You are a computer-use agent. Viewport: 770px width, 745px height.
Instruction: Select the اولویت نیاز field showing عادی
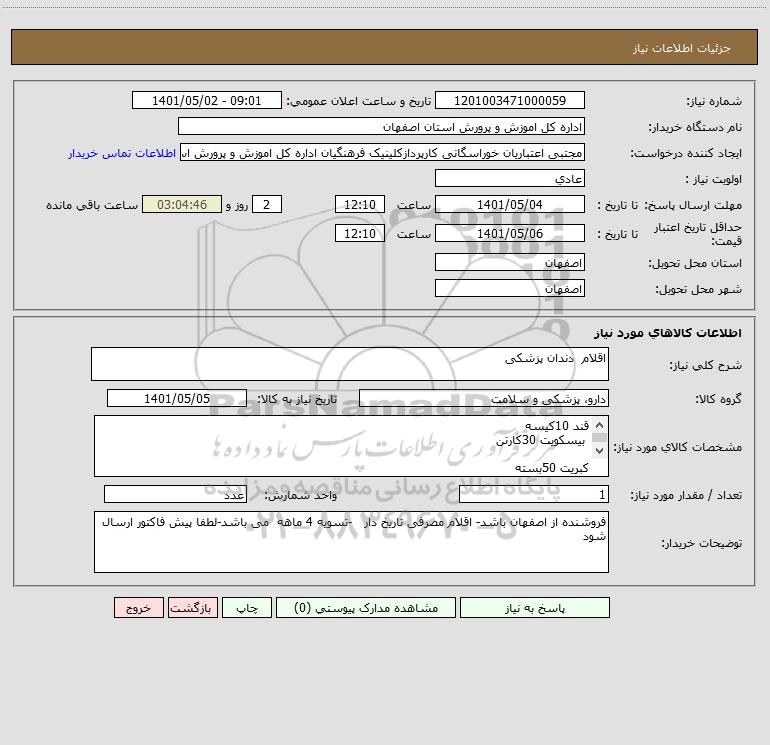point(510,178)
